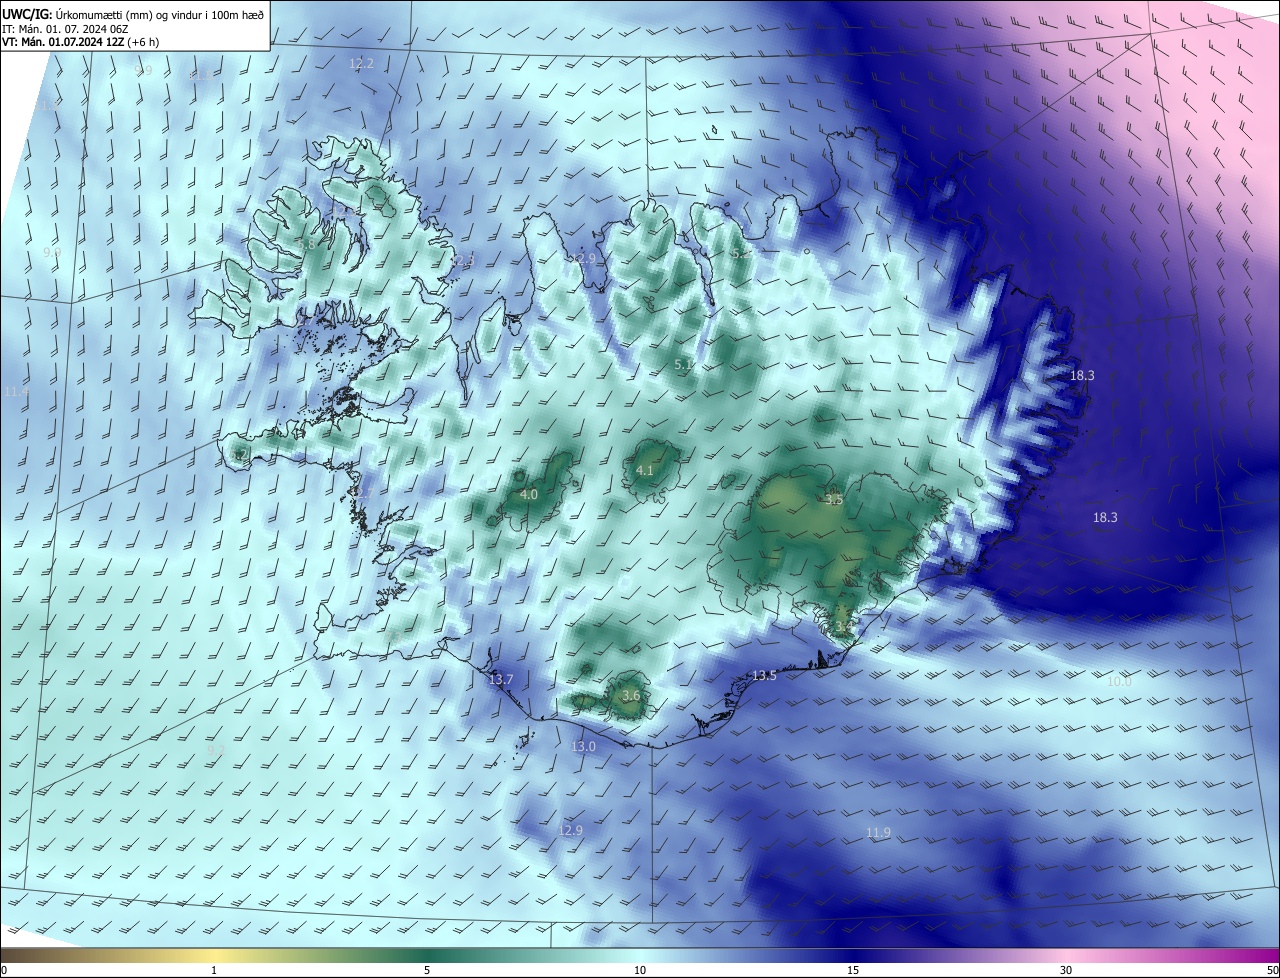
Task: Click the 10 tick on the color scale
Action: 640,970
